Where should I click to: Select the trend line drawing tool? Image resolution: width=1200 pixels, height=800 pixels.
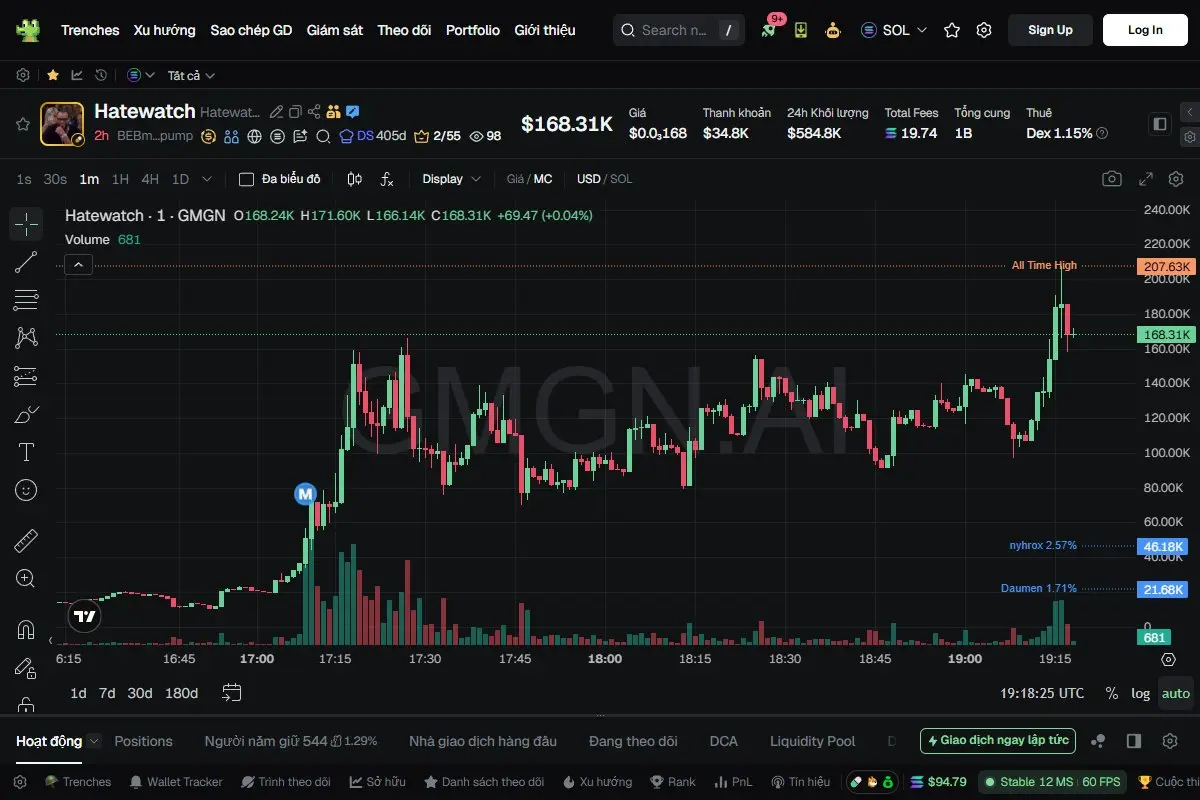(26, 262)
